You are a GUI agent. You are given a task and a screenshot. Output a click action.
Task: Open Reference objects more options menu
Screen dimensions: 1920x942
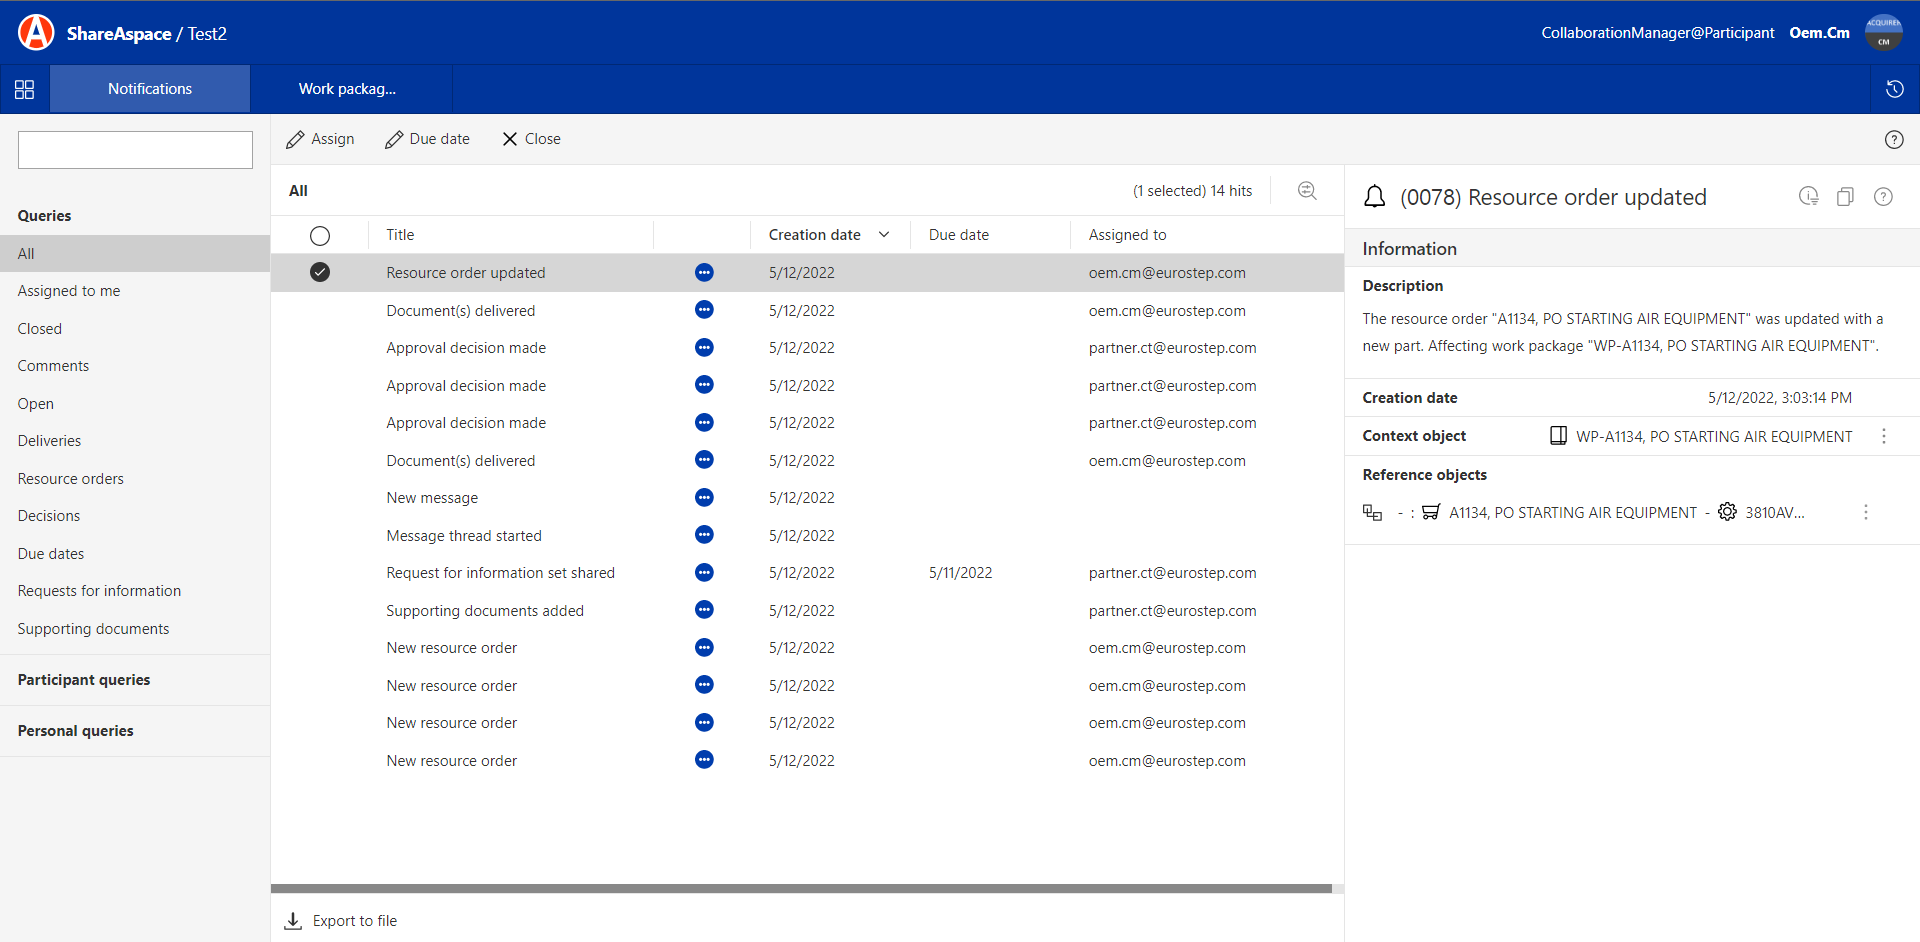1865,512
